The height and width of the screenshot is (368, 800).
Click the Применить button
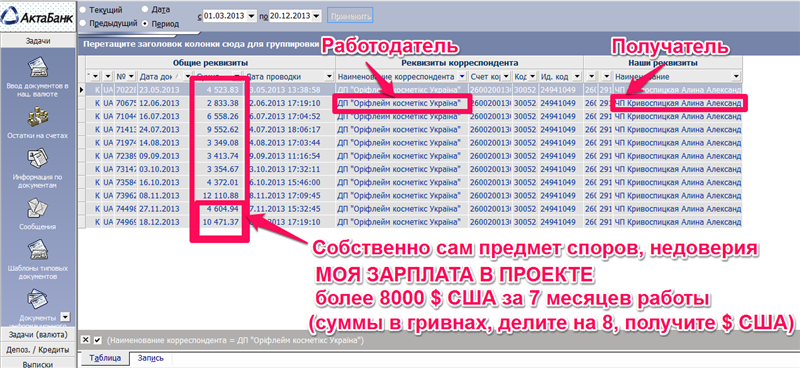point(350,16)
